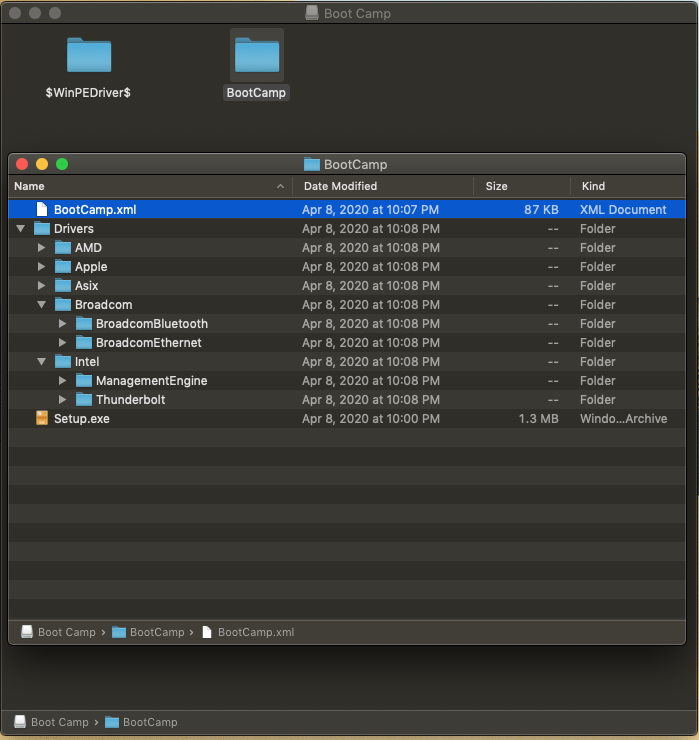The image size is (699, 740).
Task: Select the Setup.exe file name
Action: [x=82, y=419]
